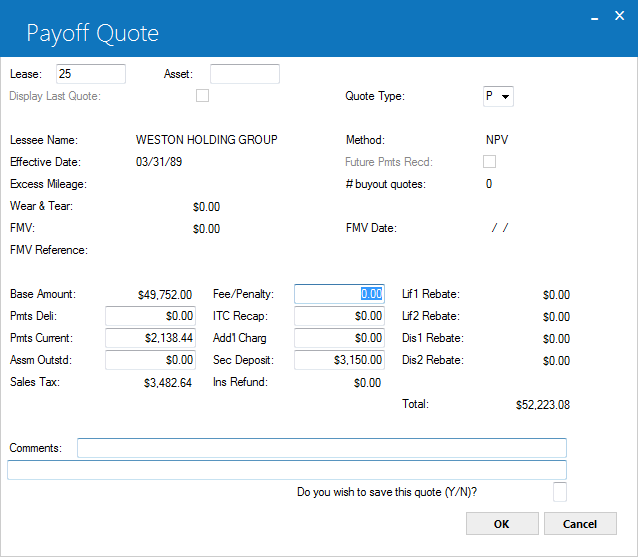
Task: Click the # buyout quotes value 0
Action: pos(489,184)
